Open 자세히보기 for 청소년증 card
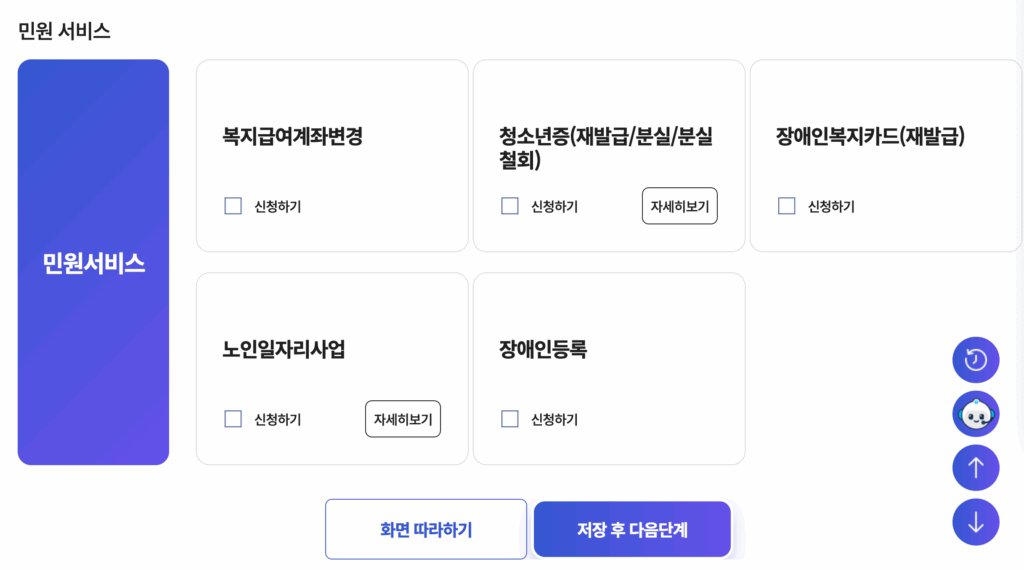1024x570 pixels. (680, 206)
